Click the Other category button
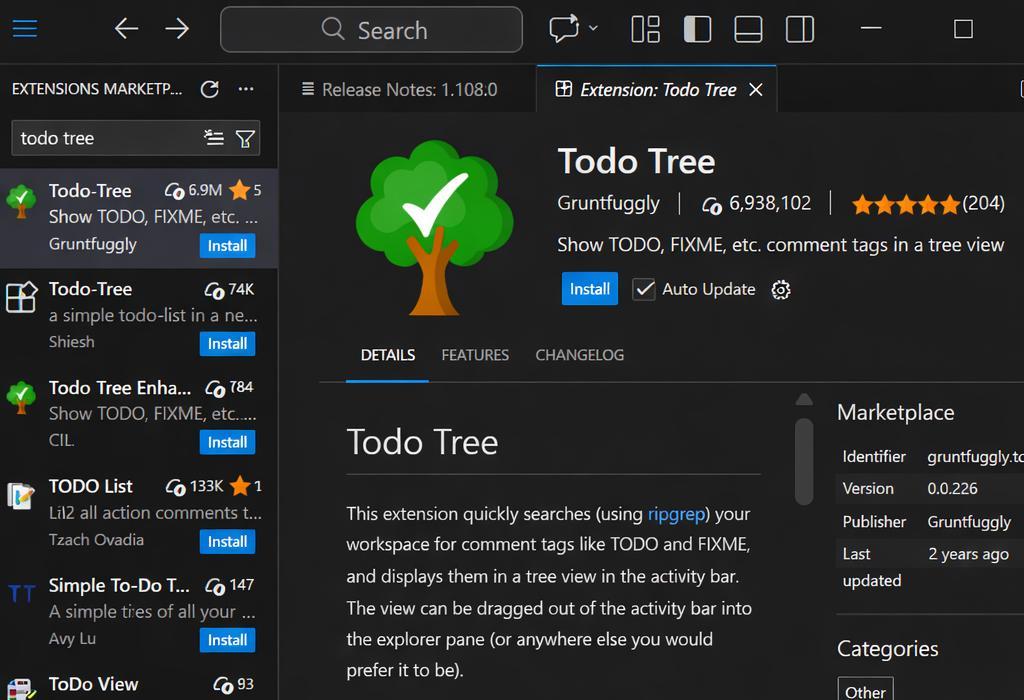The height and width of the screenshot is (700, 1024). tap(864, 689)
